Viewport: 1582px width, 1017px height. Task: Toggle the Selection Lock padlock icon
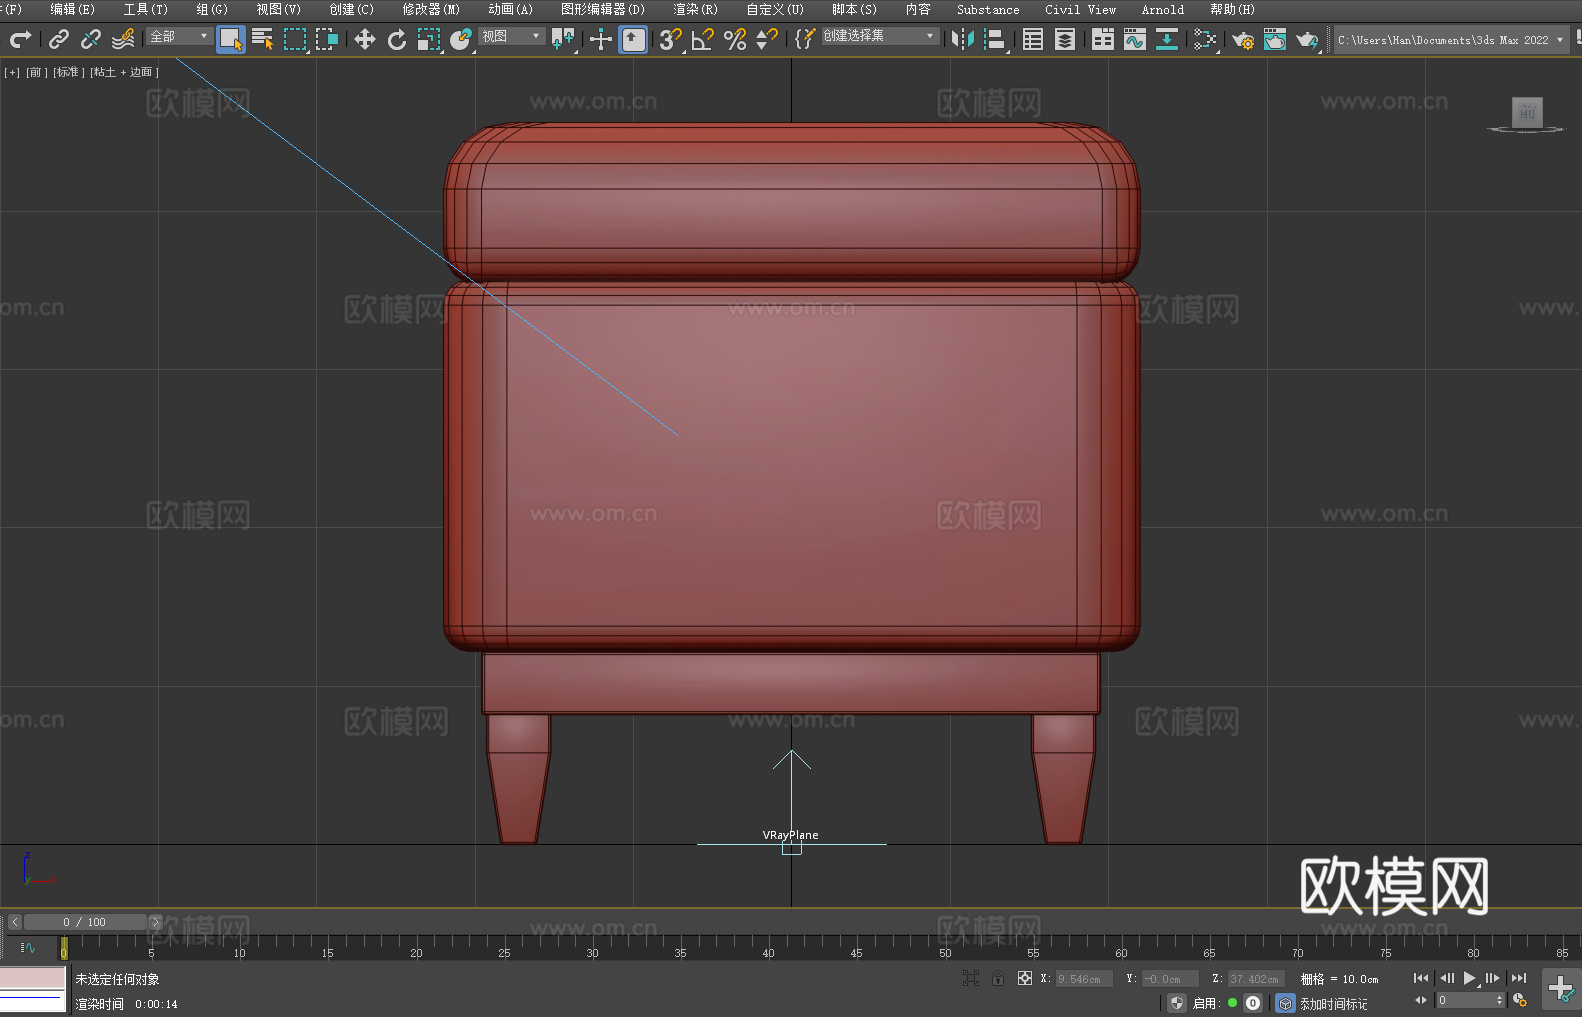[x=998, y=978]
